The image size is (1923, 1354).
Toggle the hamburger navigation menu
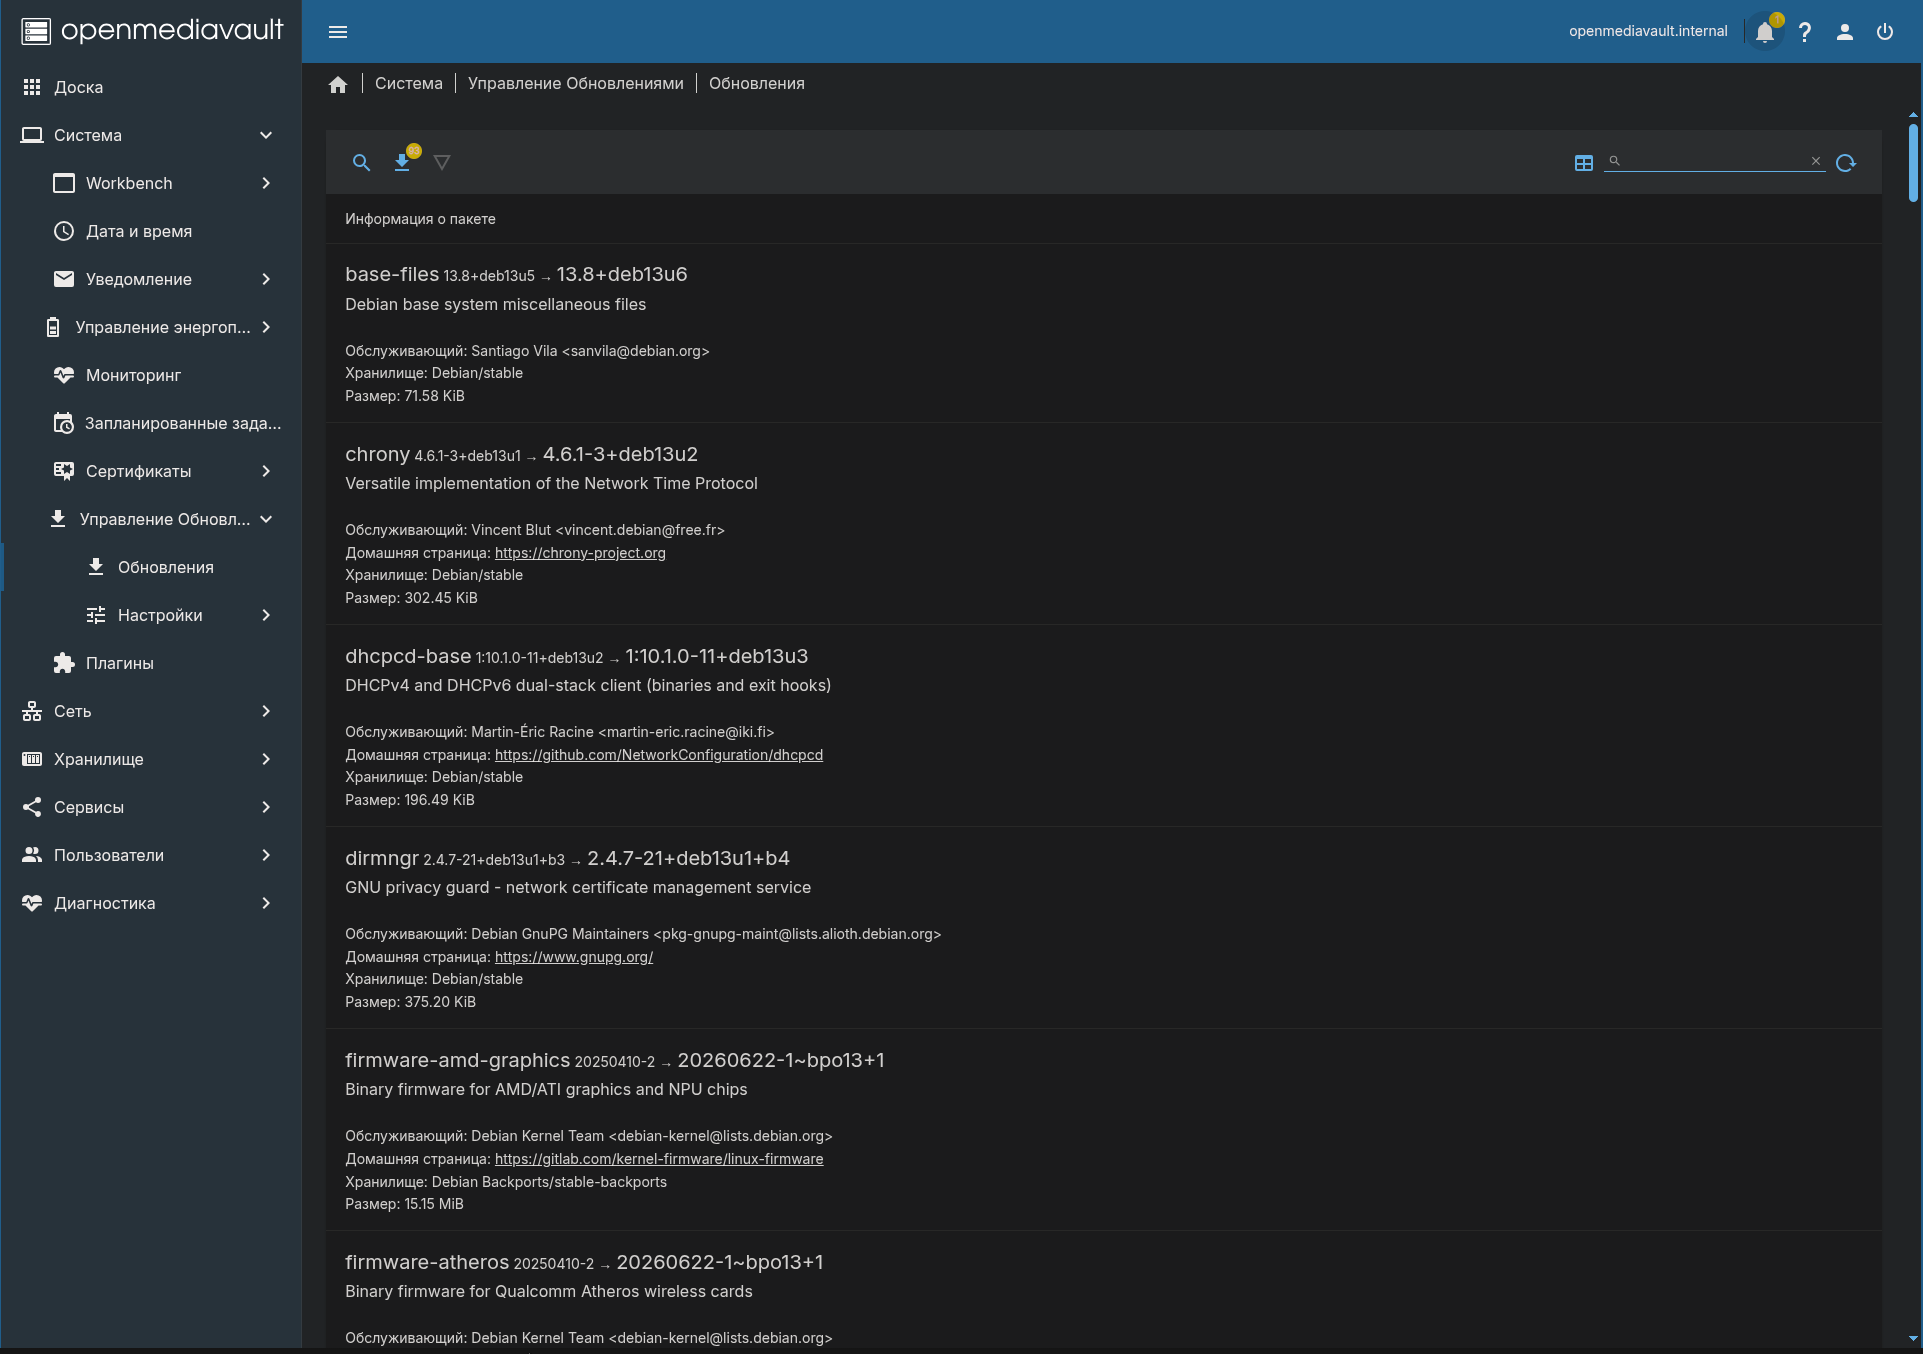[x=338, y=32]
